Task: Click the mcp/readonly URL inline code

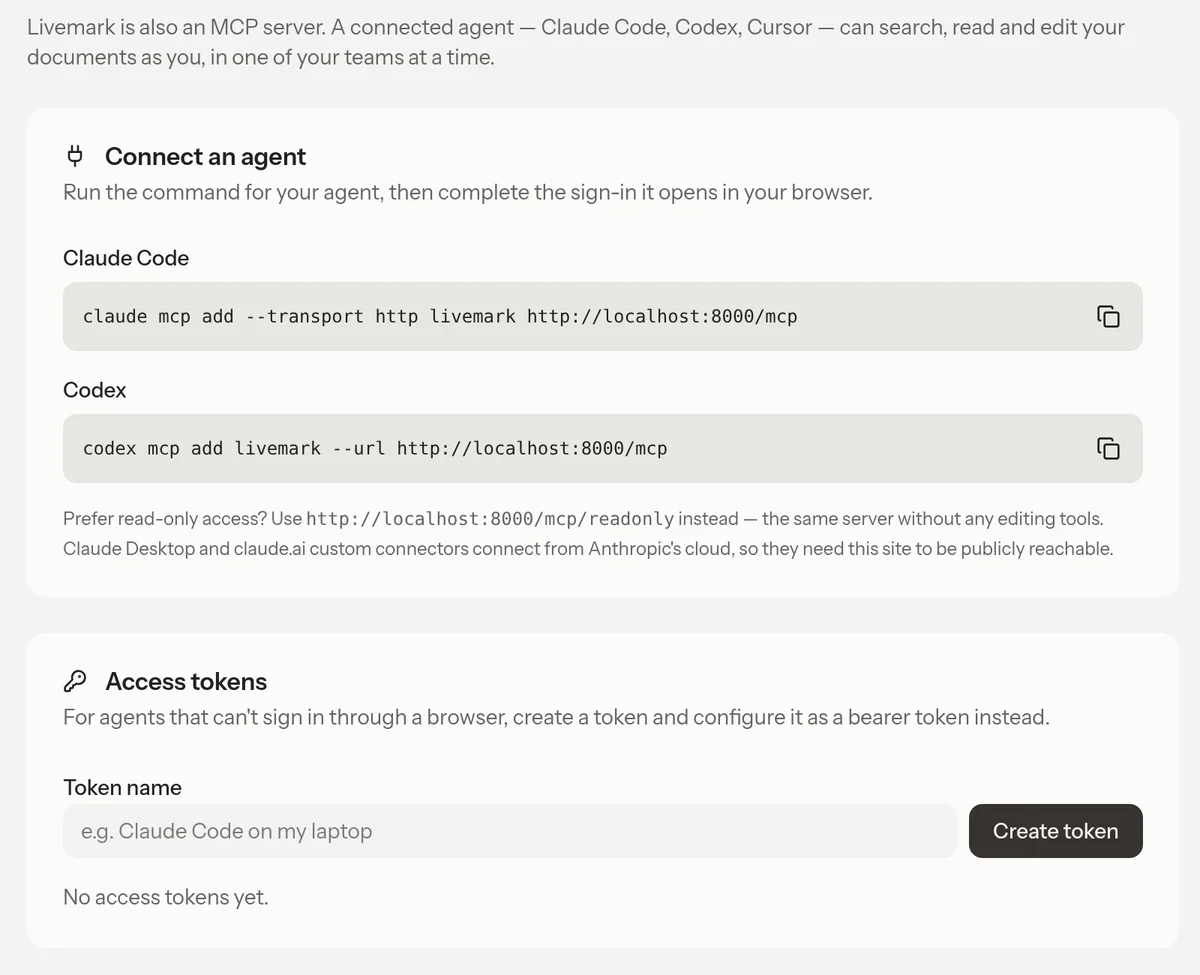Action: (x=490, y=519)
